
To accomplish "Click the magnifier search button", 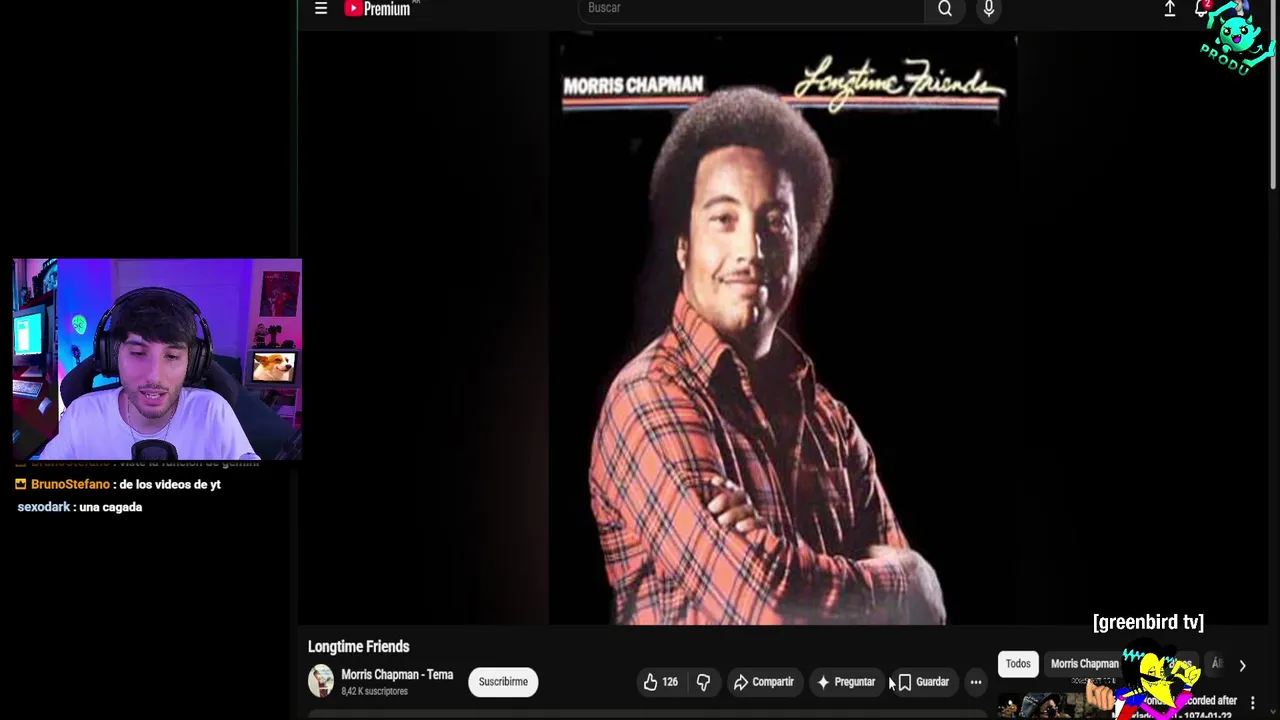I will click(945, 9).
